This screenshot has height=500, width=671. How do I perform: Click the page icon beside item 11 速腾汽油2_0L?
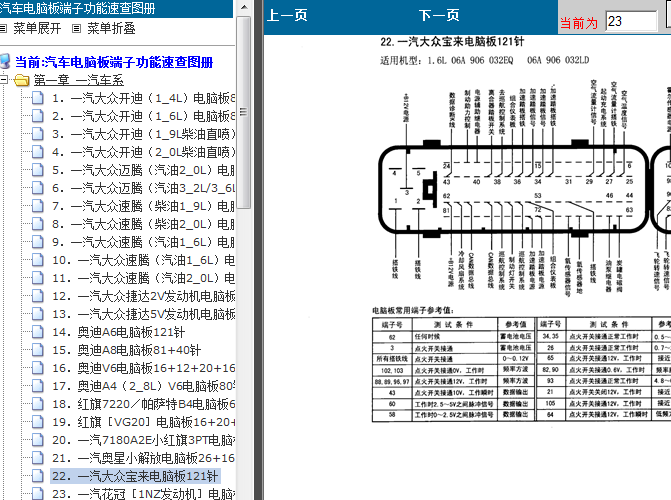tap(38, 278)
